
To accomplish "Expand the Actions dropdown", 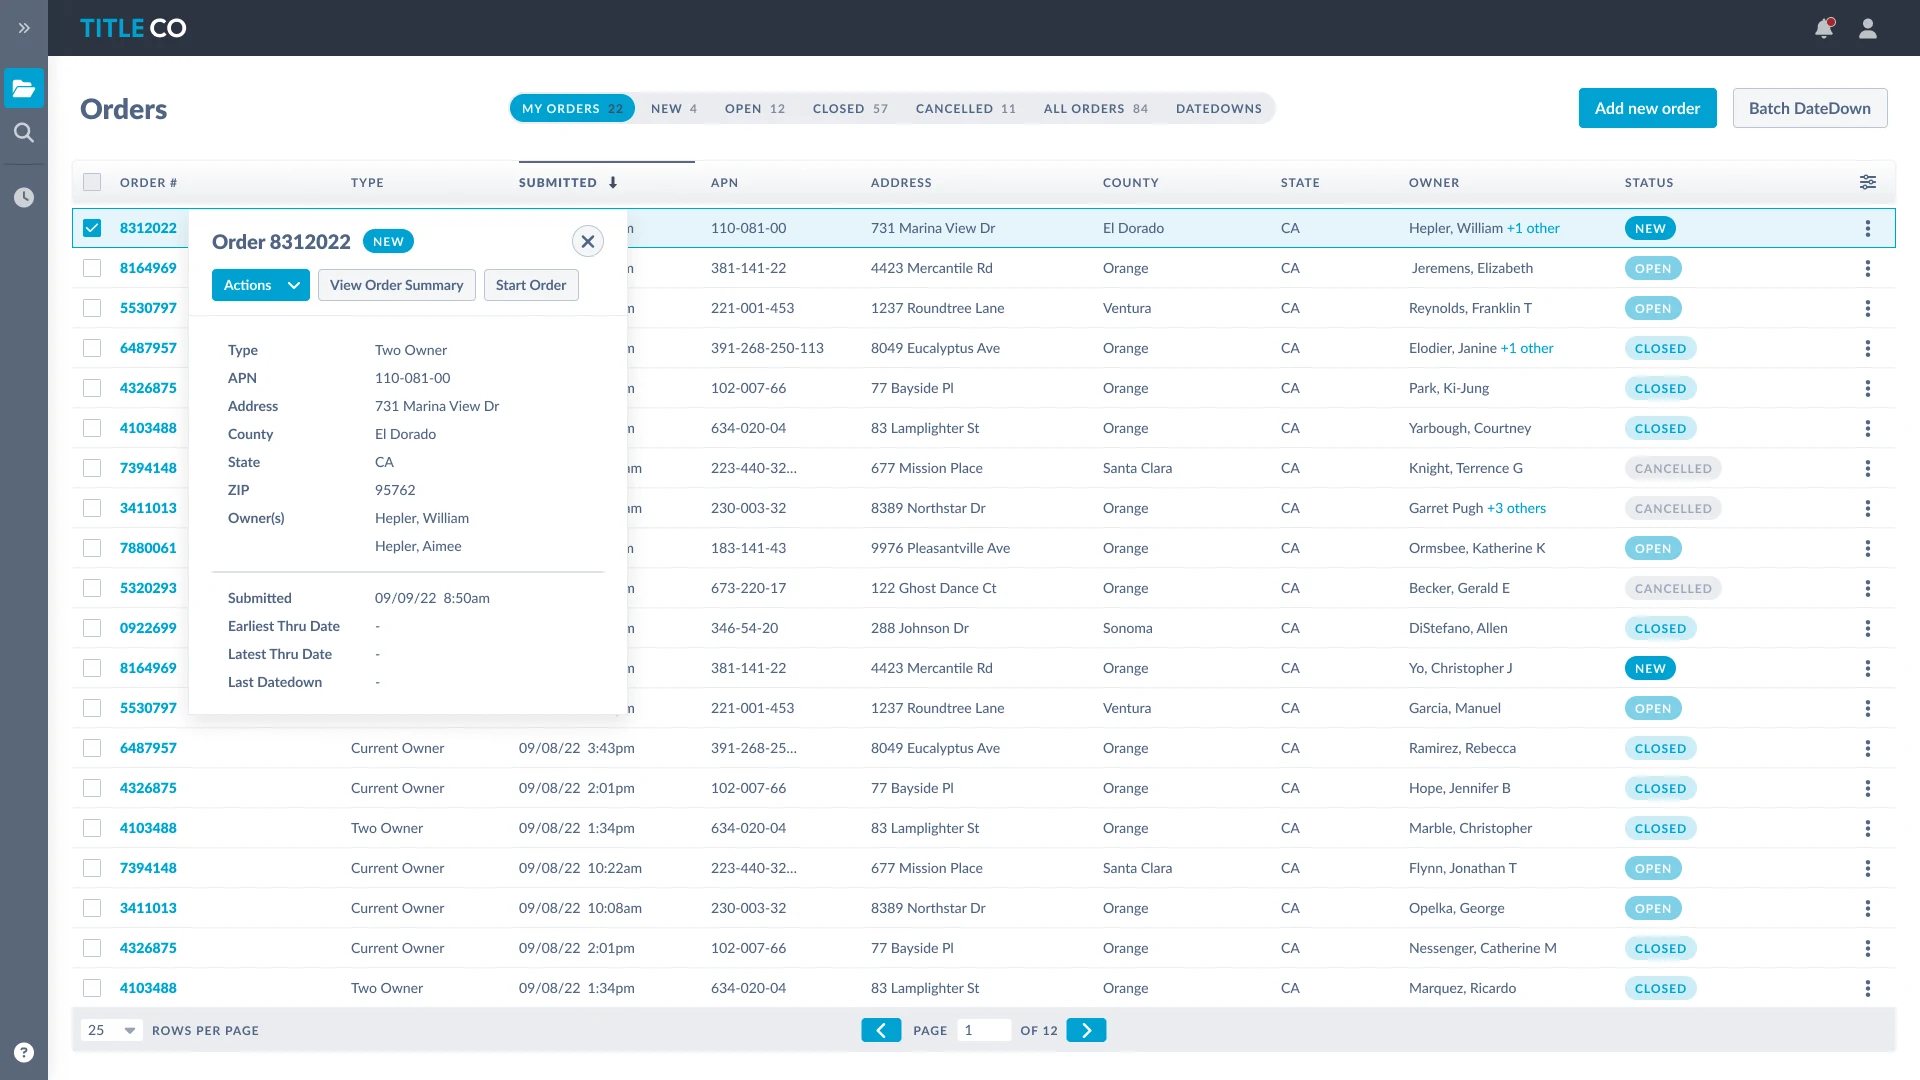I will 261,285.
